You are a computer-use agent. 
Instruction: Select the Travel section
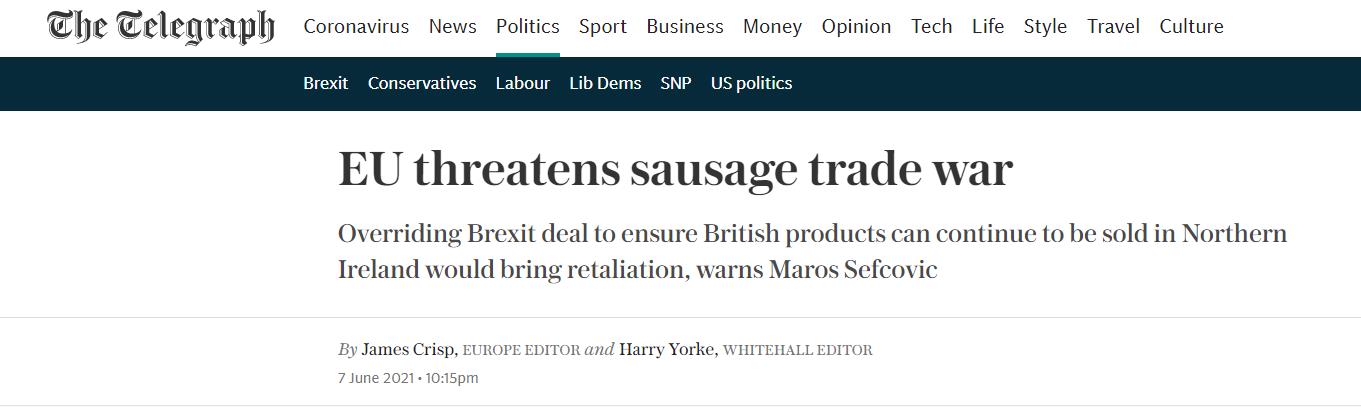[1113, 27]
